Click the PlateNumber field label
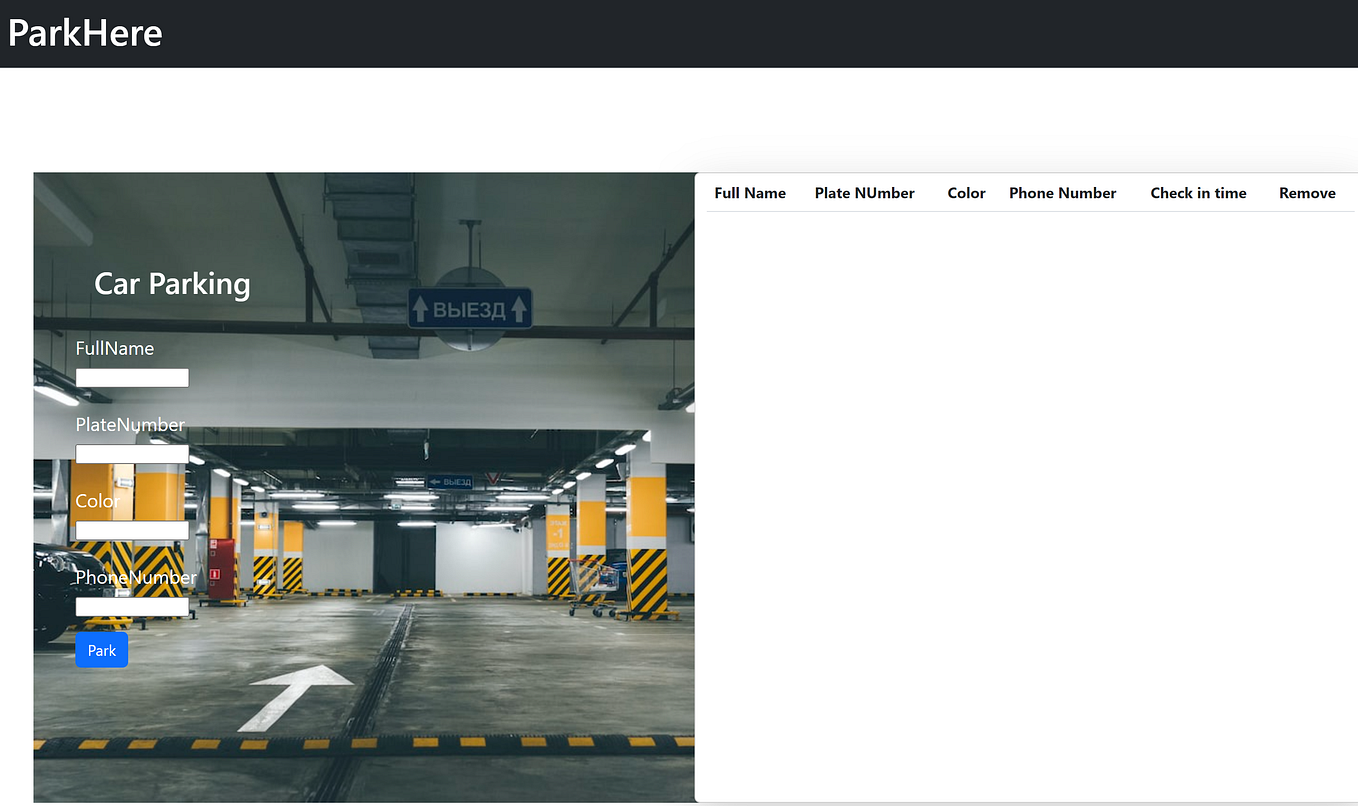Viewport: 1358px width, 806px height. click(129, 424)
